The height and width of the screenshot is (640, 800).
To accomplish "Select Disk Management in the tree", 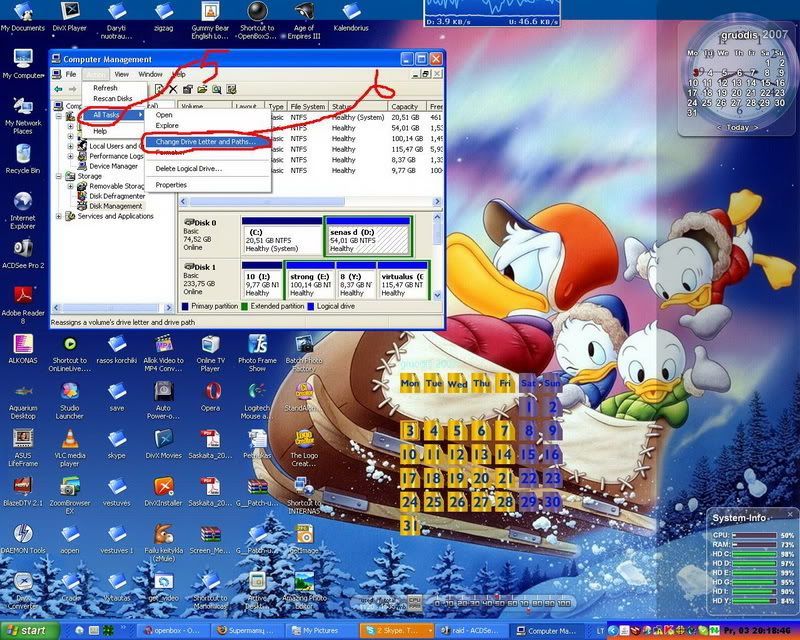I will 115,206.
